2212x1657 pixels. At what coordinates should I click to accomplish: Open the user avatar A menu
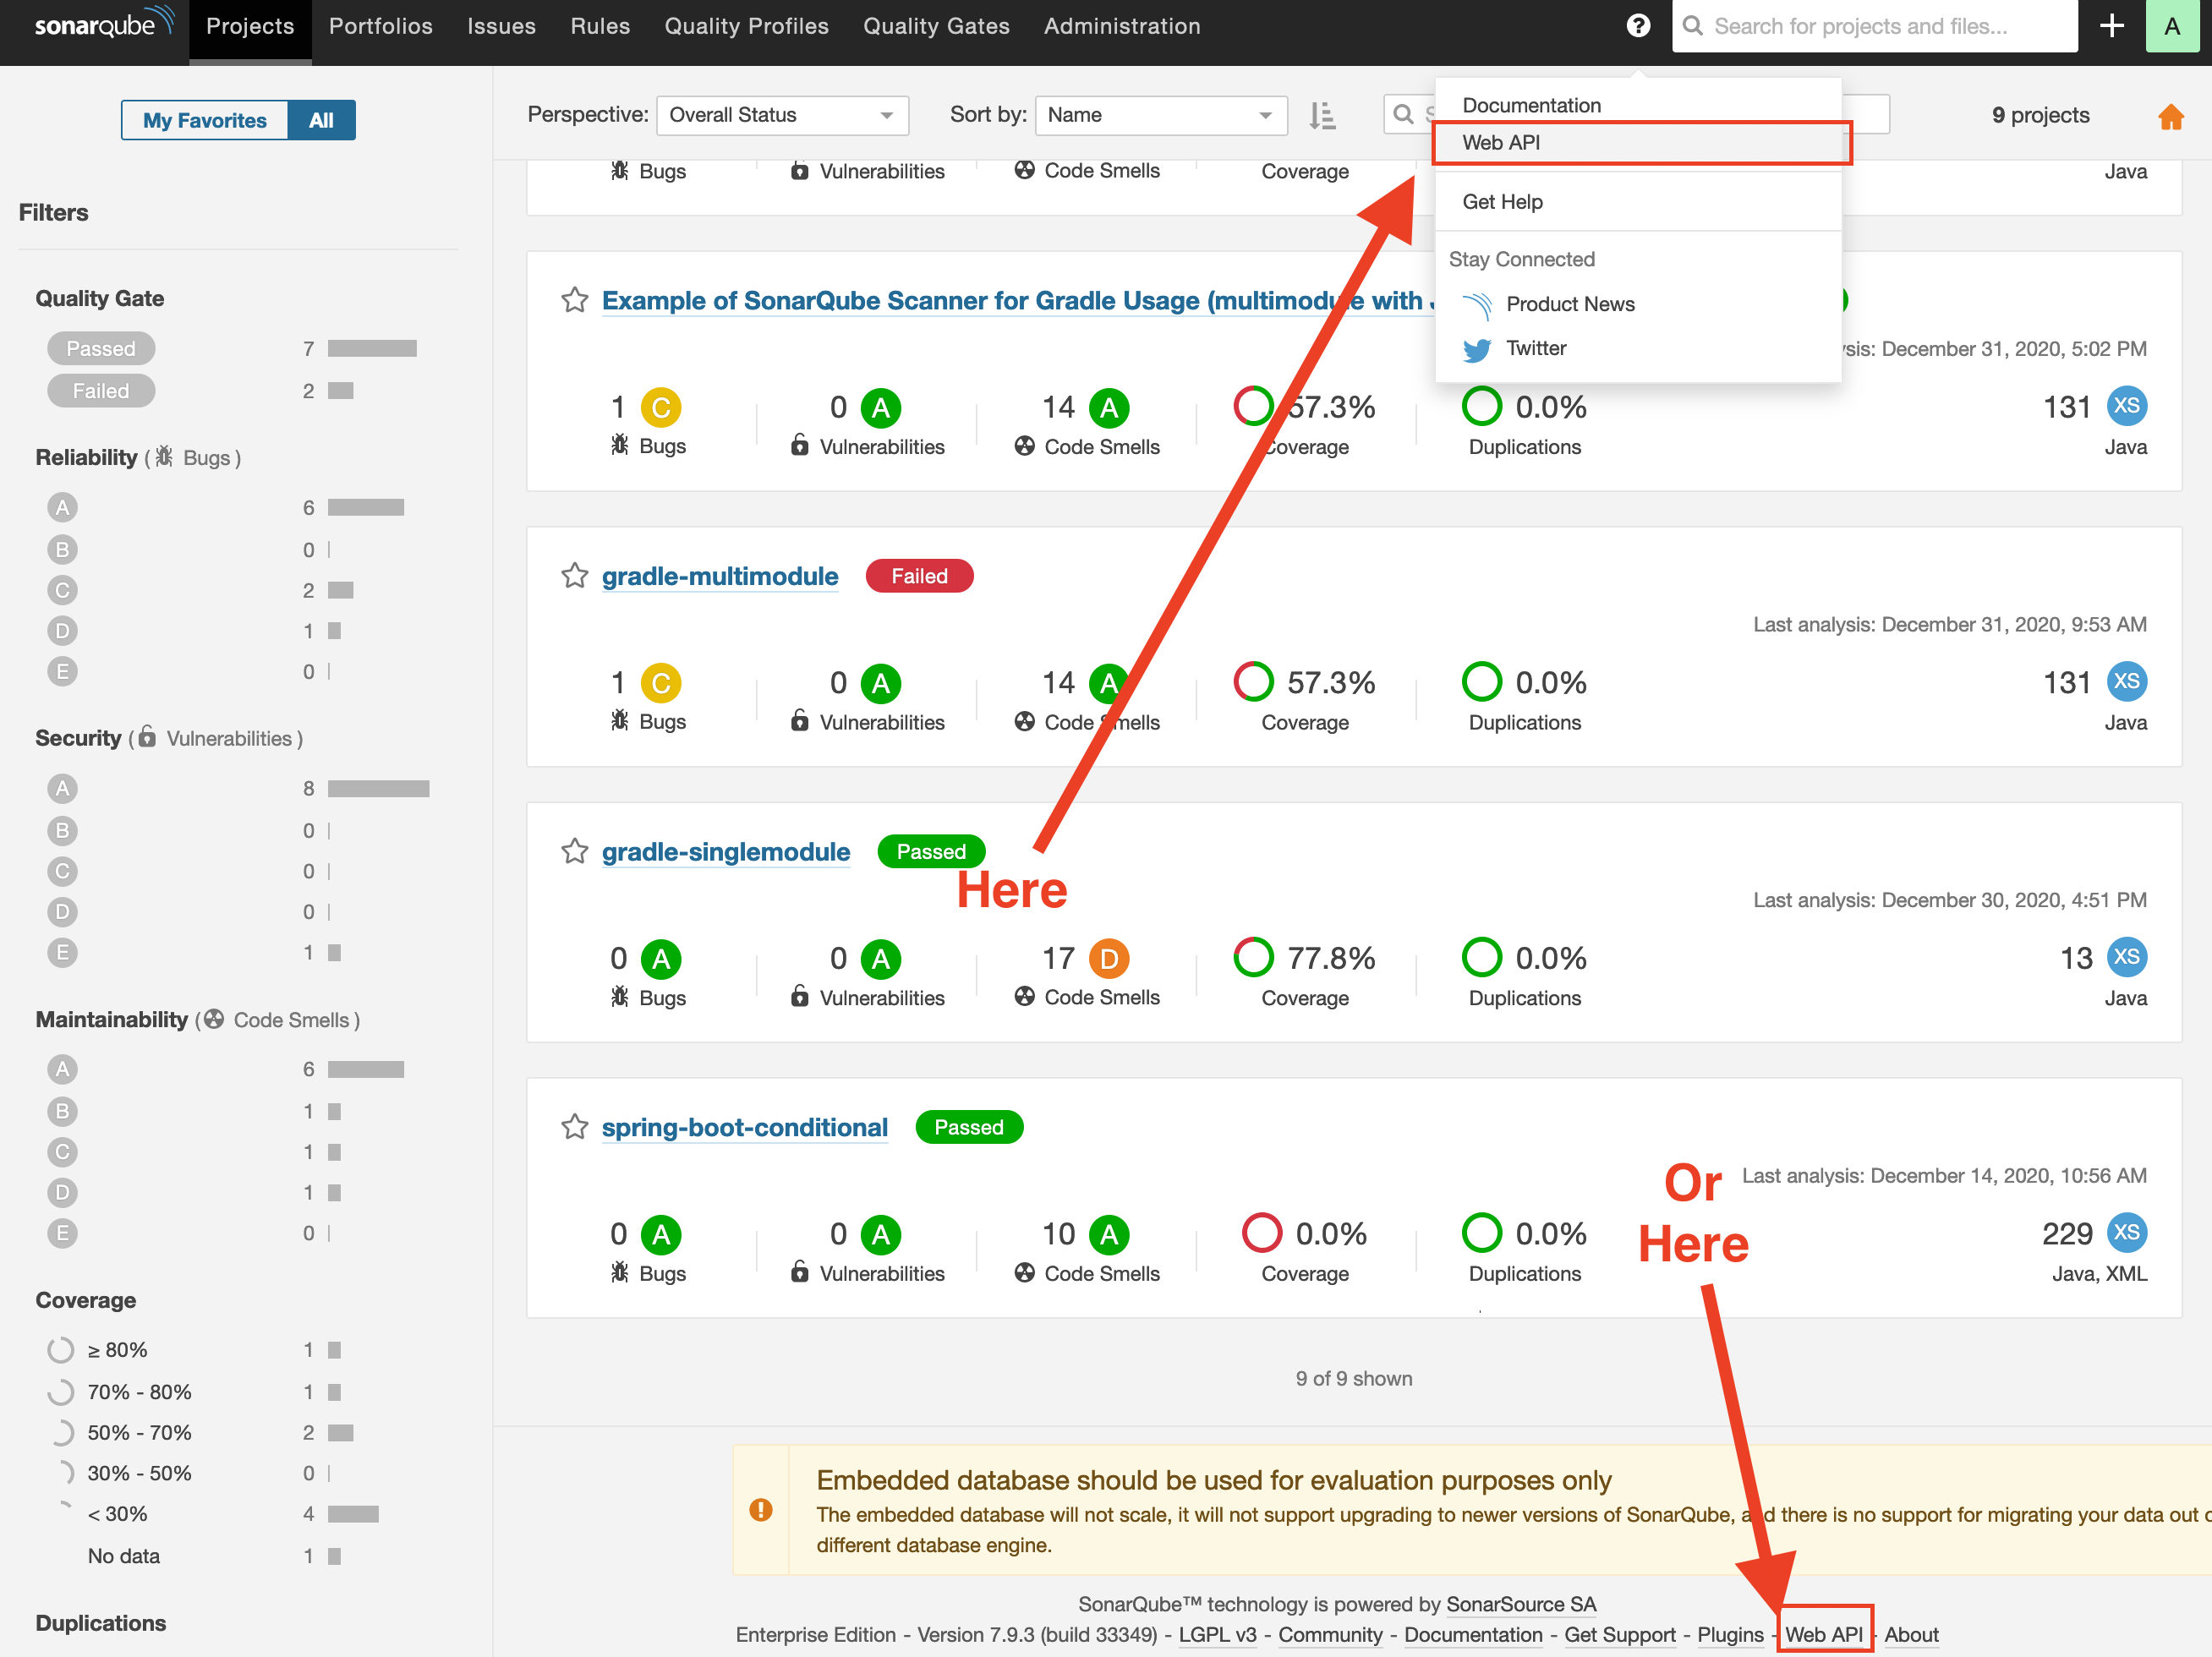(x=2172, y=26)
